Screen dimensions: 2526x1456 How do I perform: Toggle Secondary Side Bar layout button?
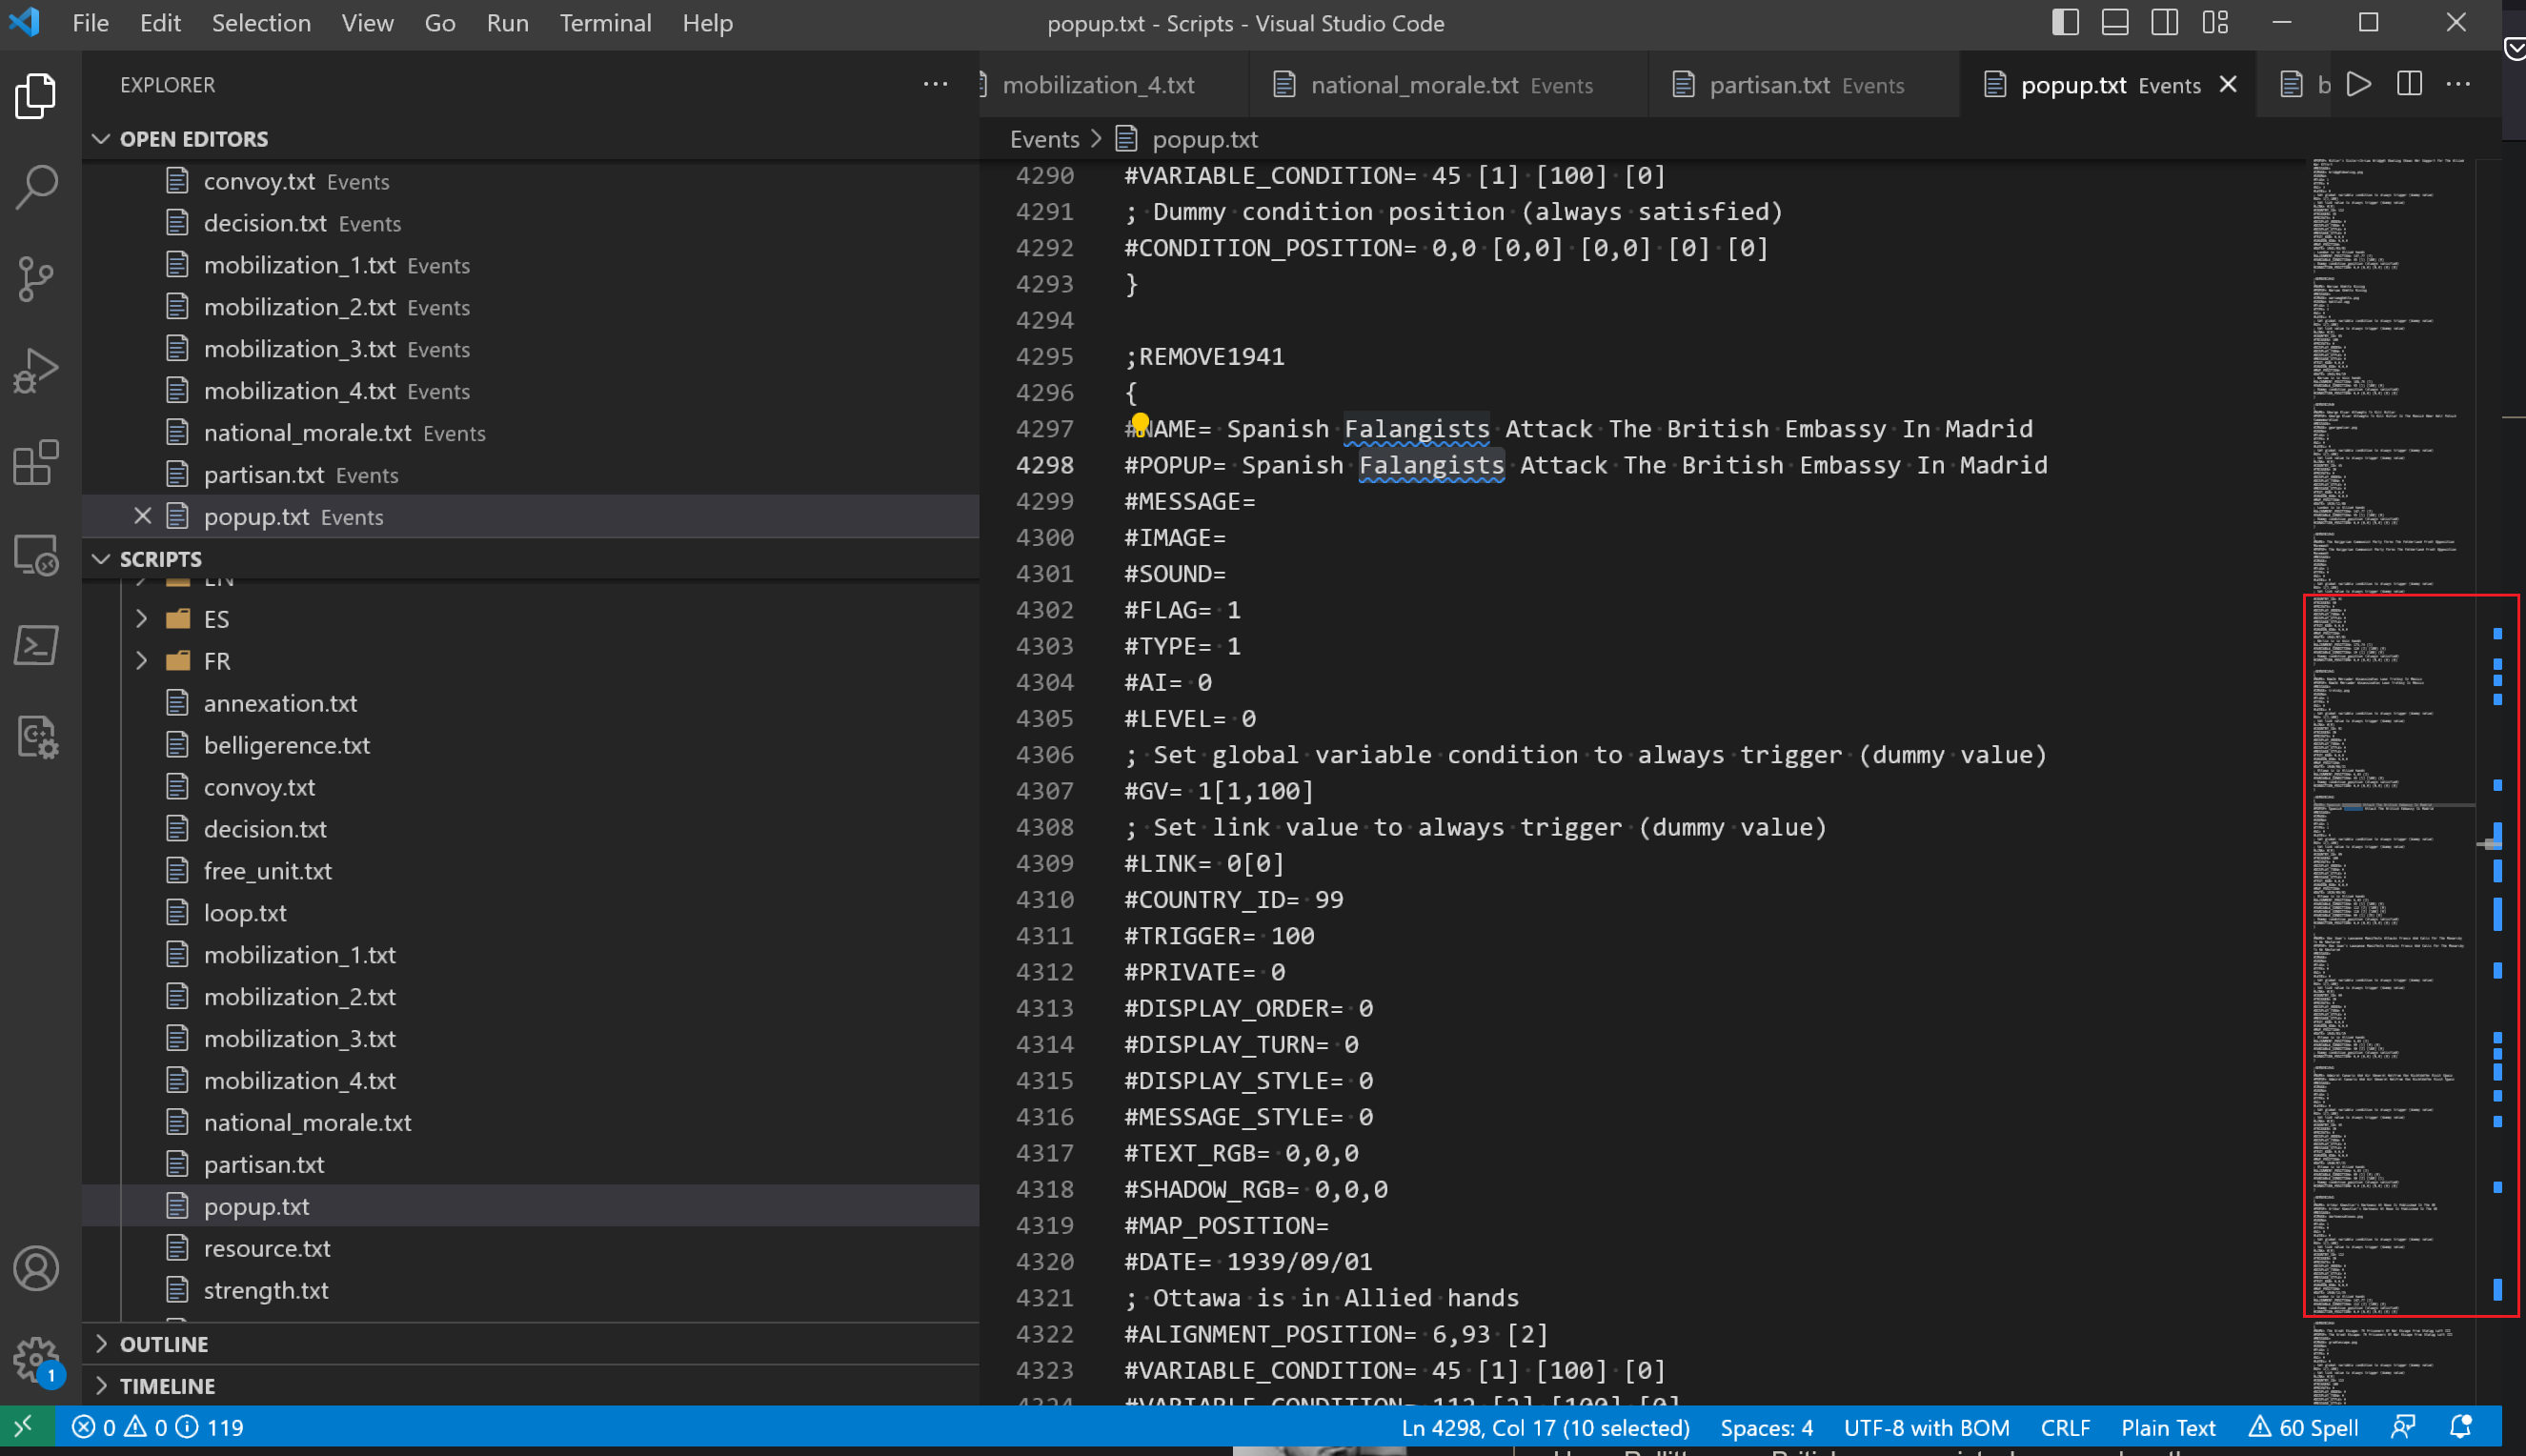click(2165, 23)
